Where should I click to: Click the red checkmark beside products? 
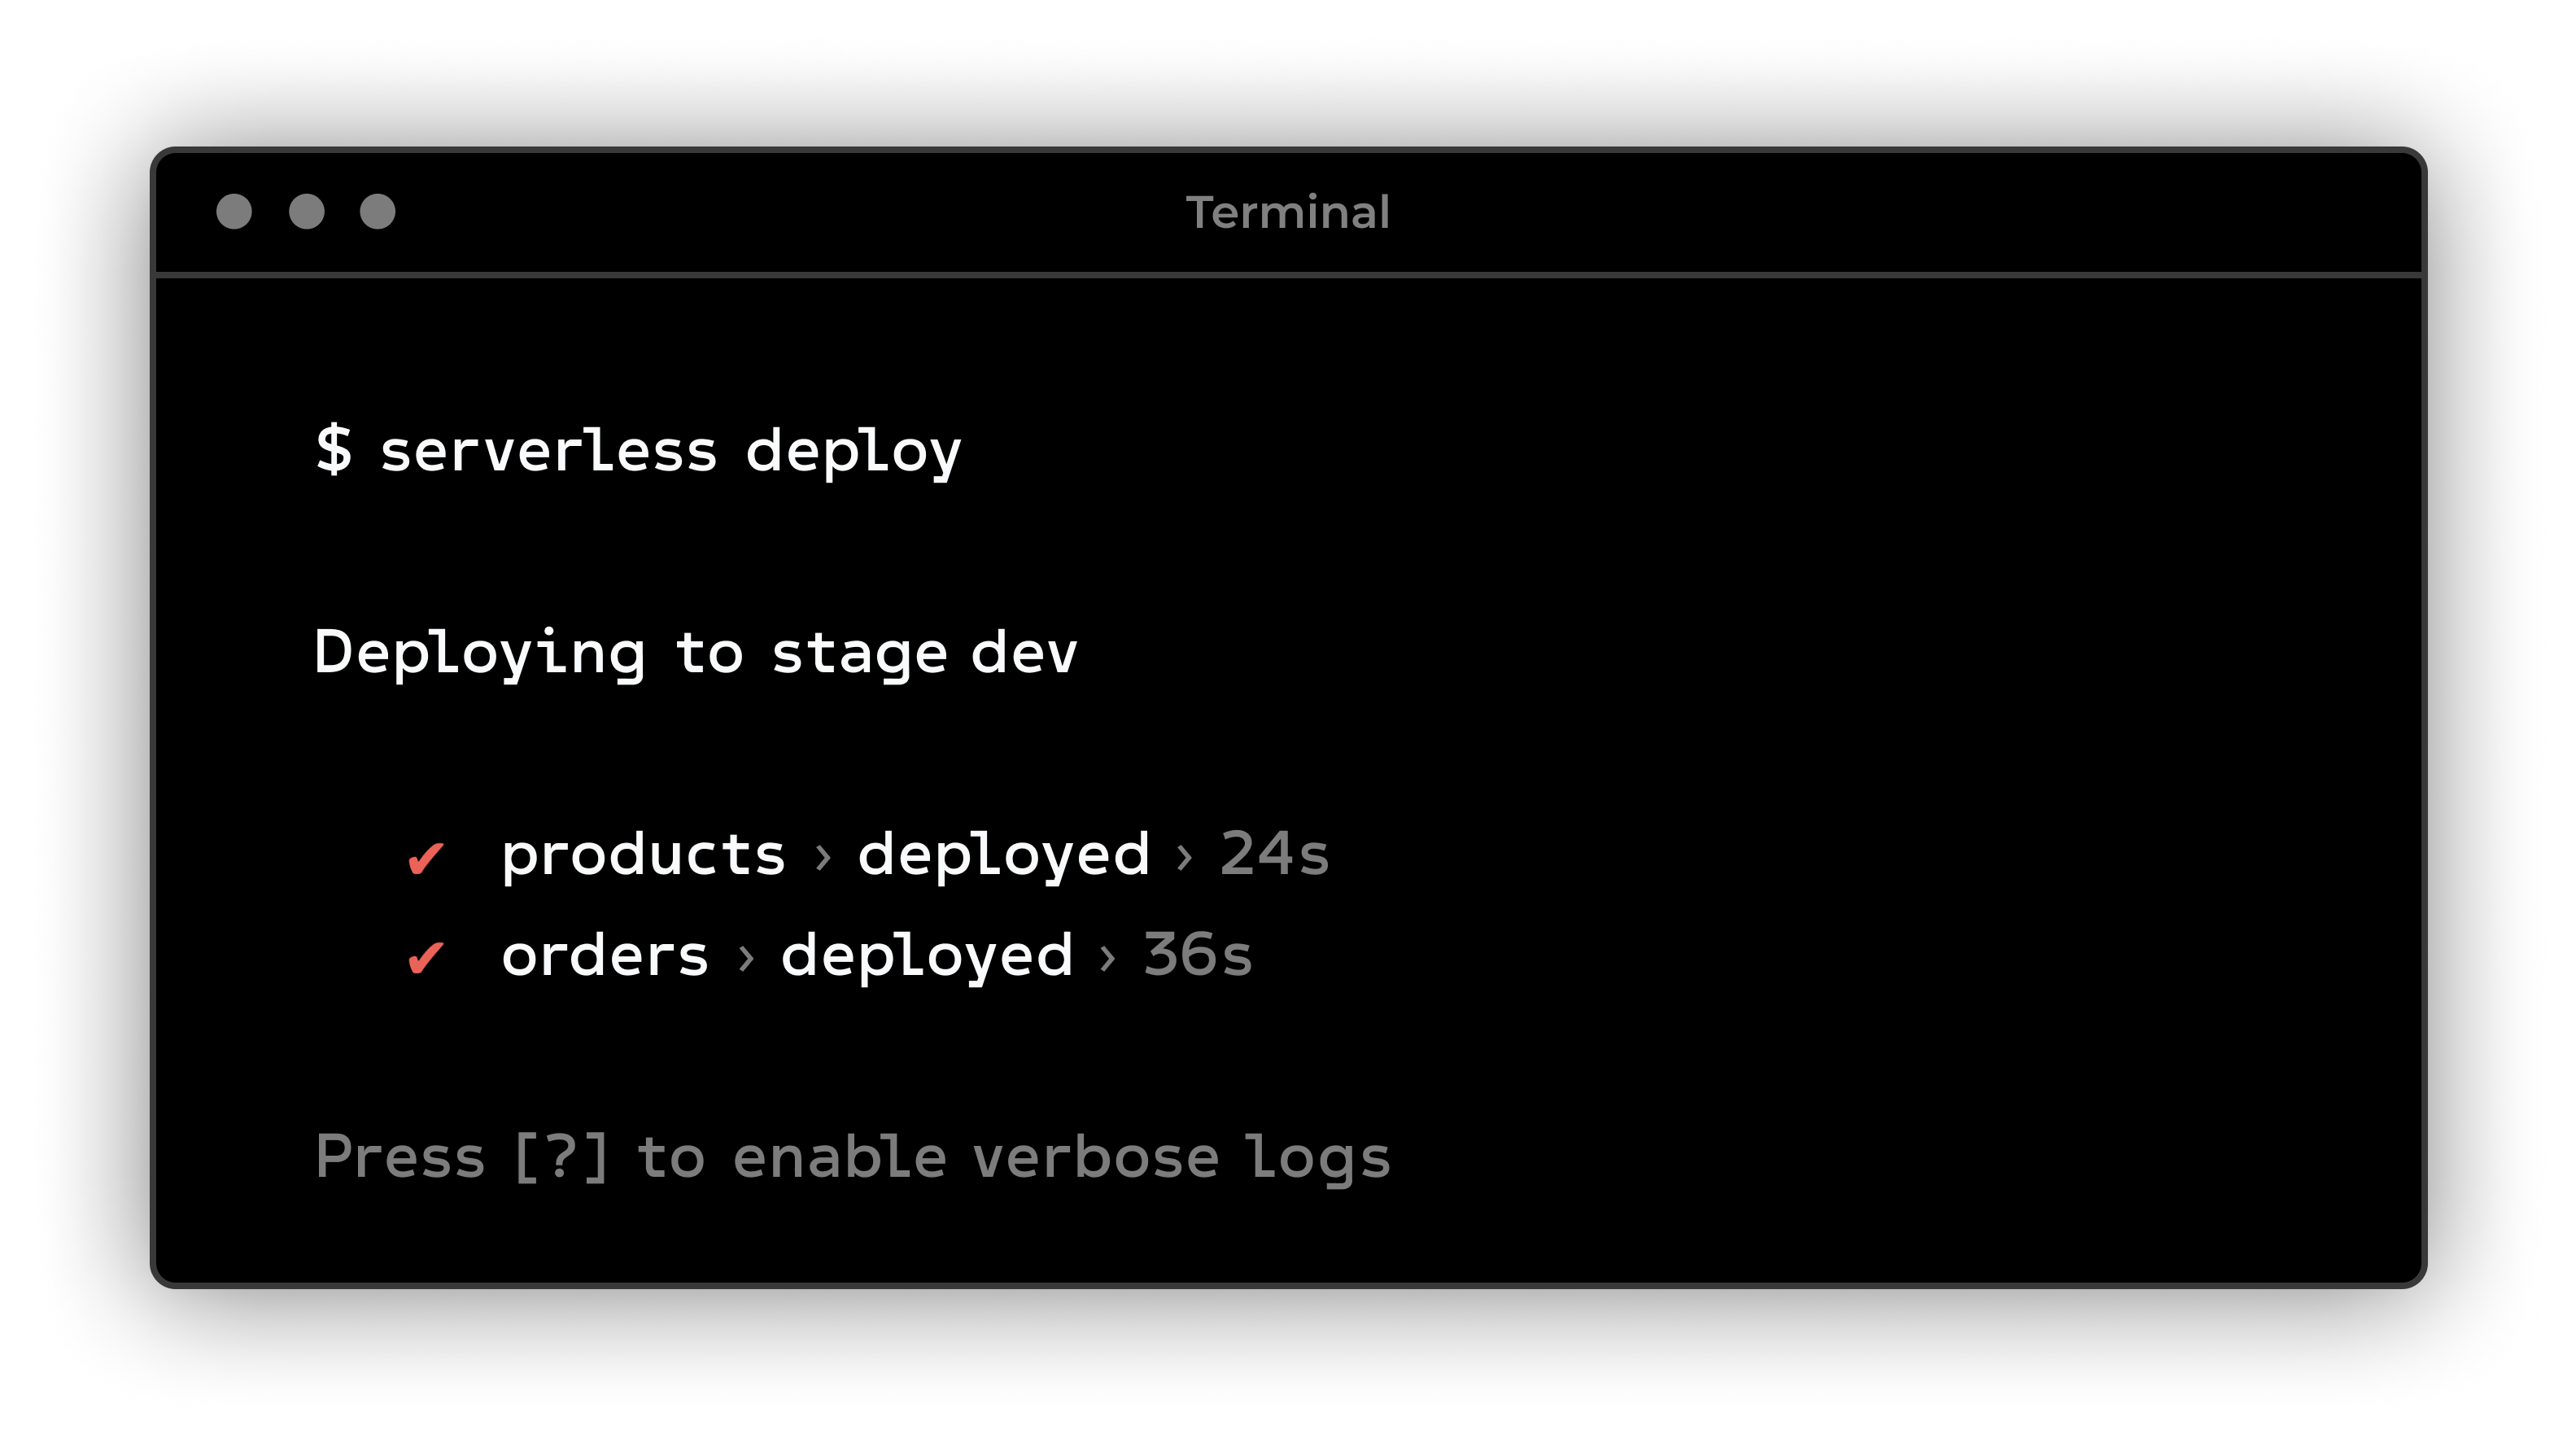pos(426,858)
